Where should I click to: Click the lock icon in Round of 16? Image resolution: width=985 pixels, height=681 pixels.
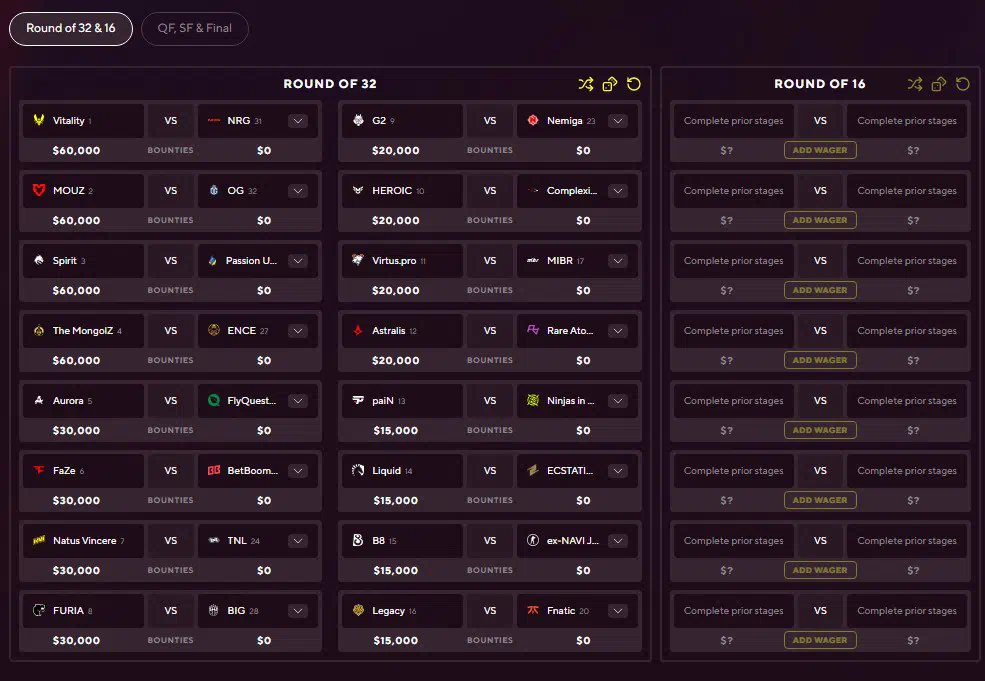click(939, 84)
